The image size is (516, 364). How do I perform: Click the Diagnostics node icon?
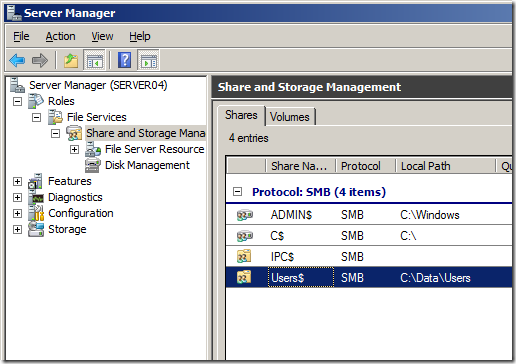point(36,197)
